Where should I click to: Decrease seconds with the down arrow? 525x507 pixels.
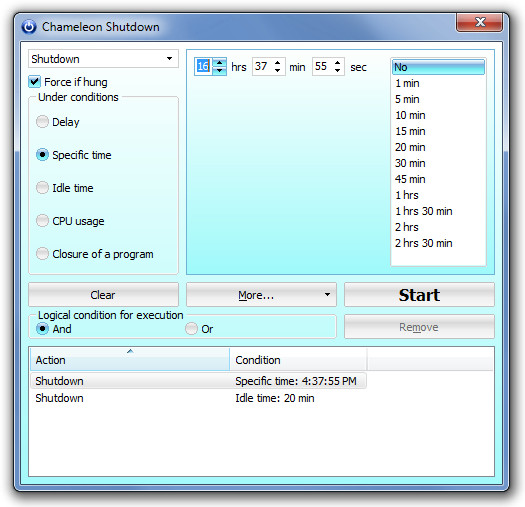[338, 71]
